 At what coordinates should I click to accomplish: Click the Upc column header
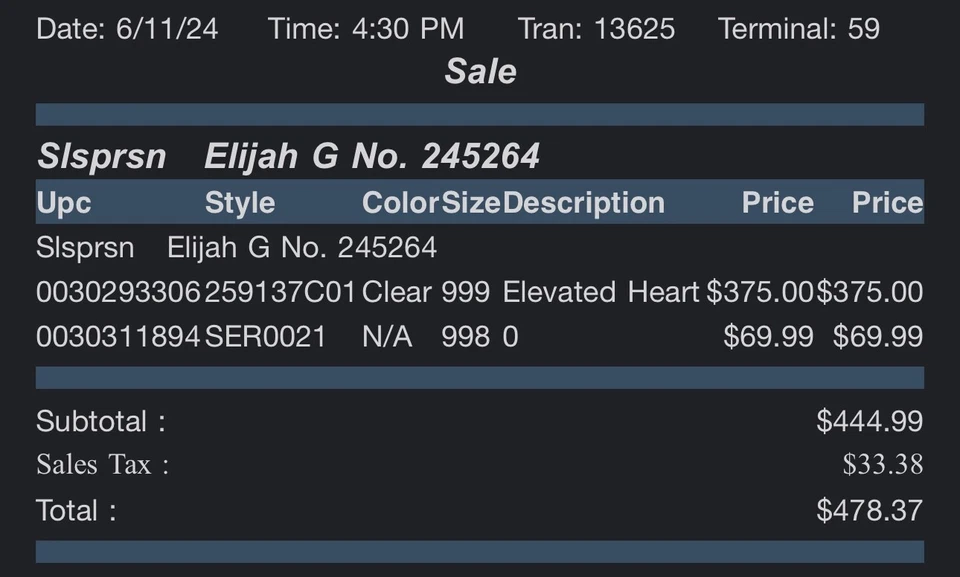point(64,203)
